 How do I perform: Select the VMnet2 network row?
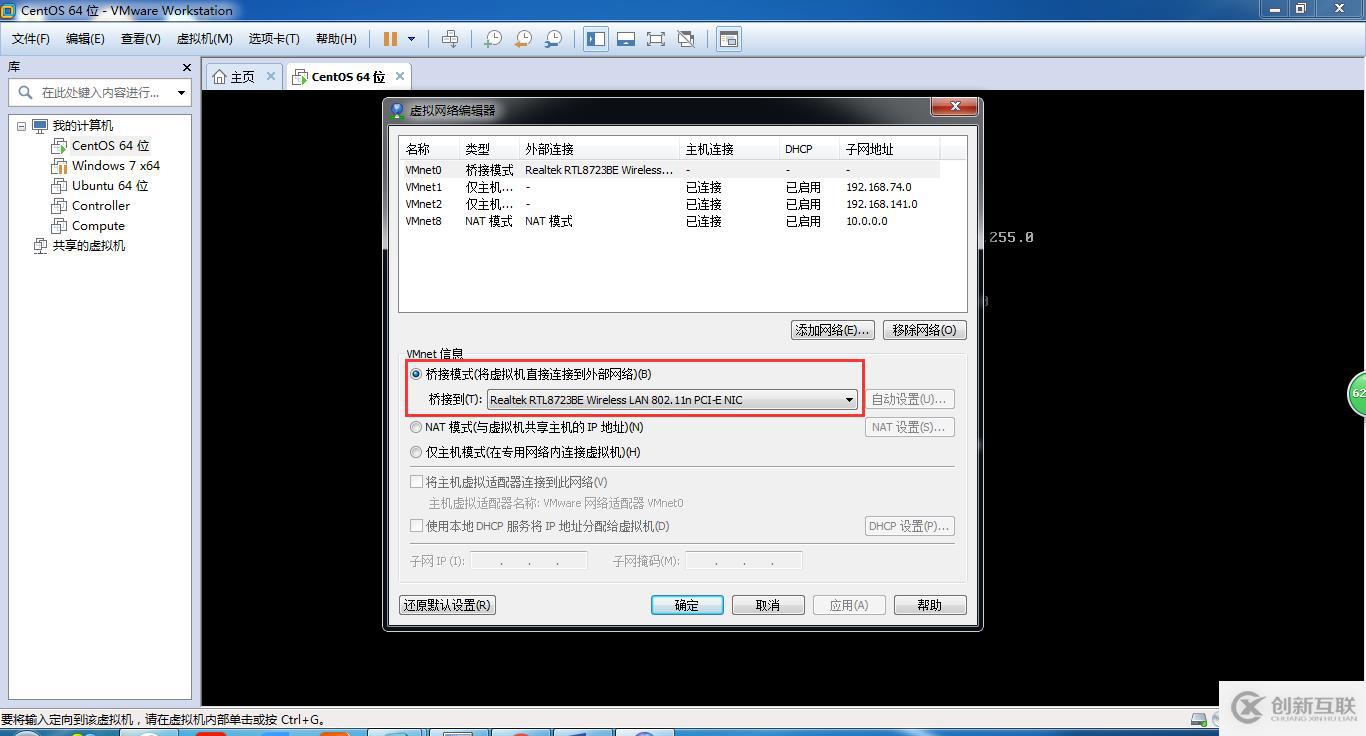[x=670, y=204]
